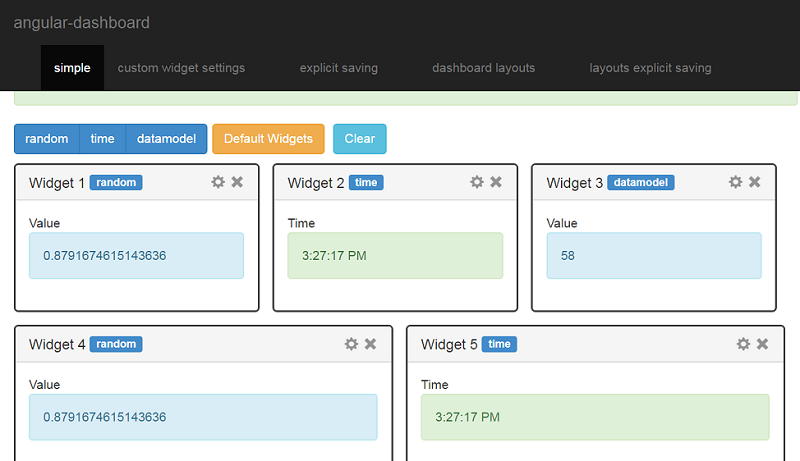
Task: Open settings gear for Widget 5
Action: 743,344
